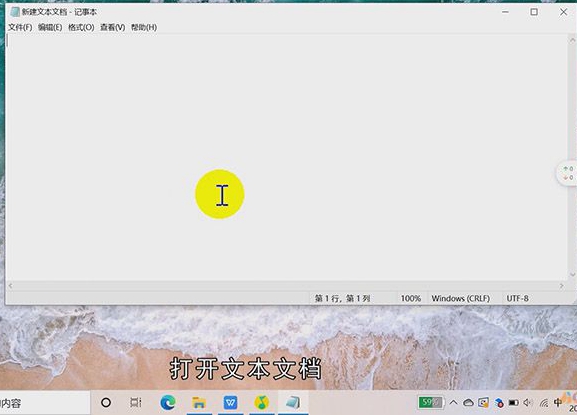Click the cloud OneDrive tray icon
This screenshot has width=577, height=415.
point(468,402)
